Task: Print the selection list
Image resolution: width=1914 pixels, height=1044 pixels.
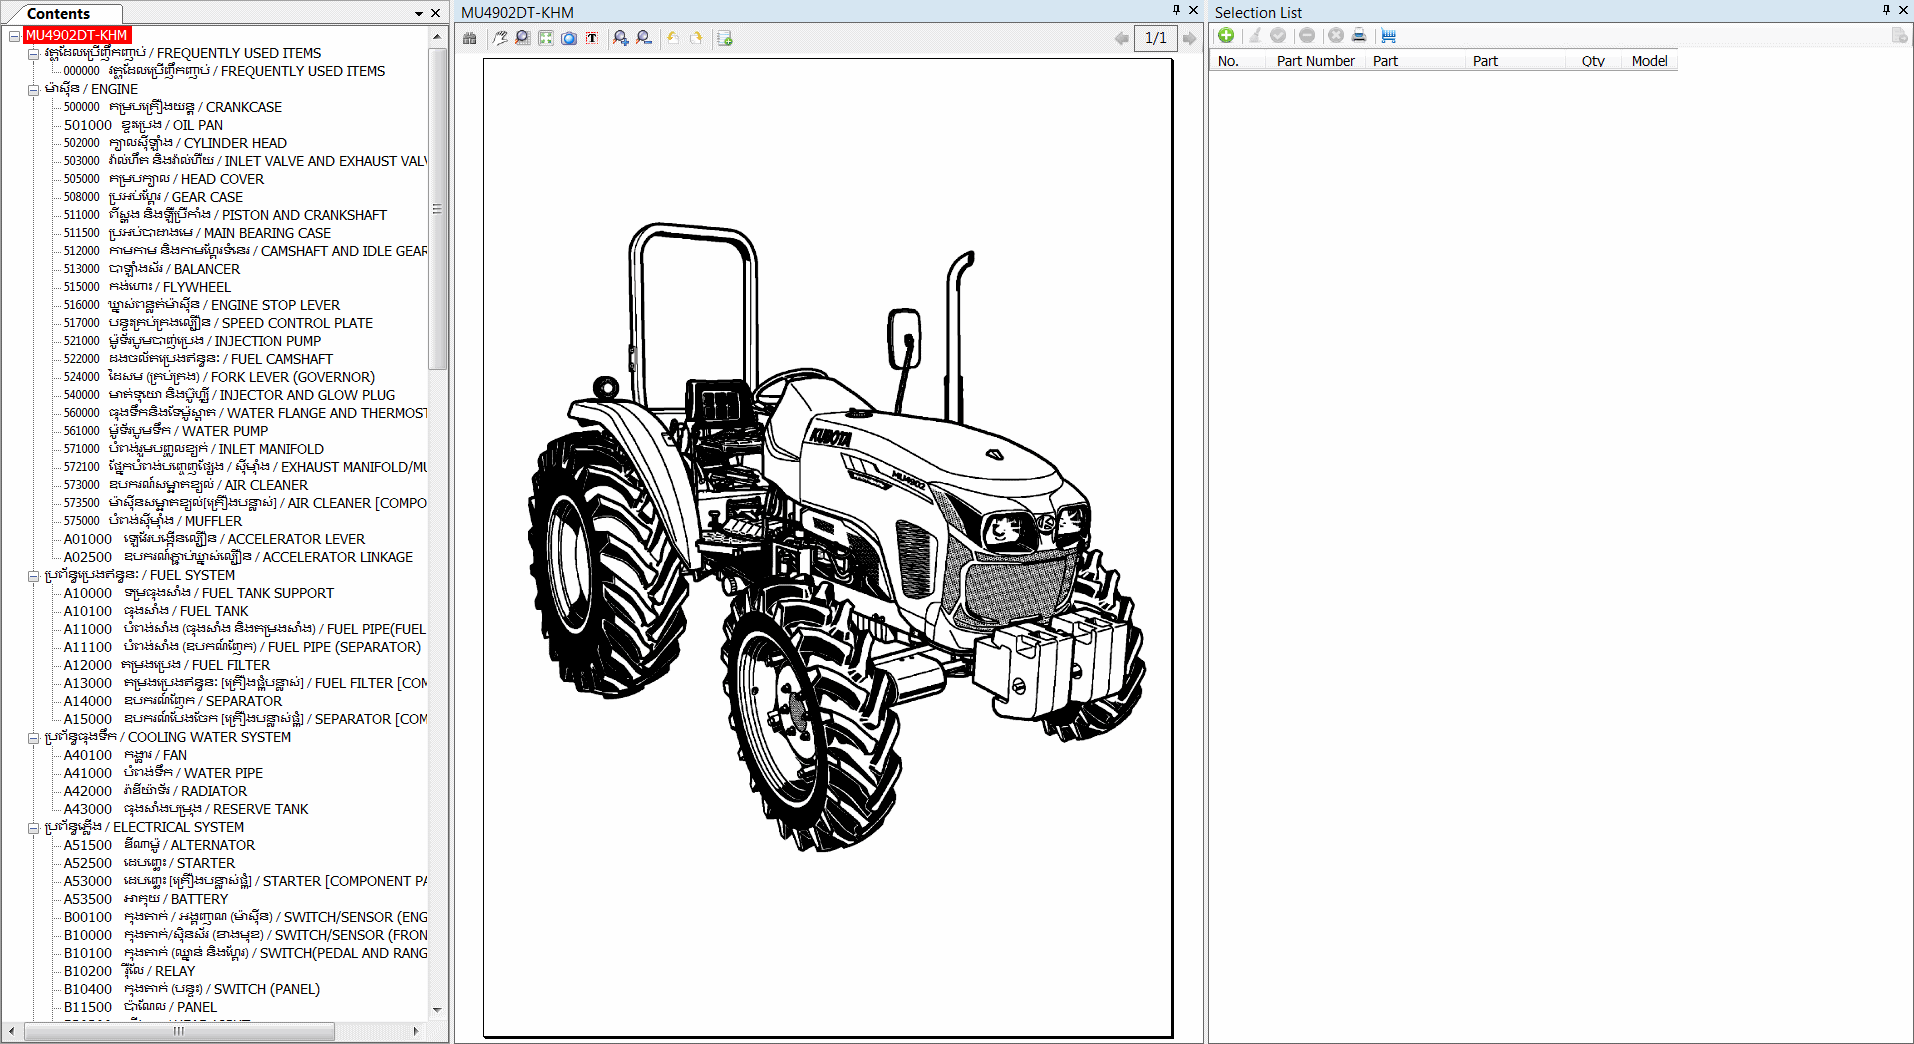Action: point(1359,36)
